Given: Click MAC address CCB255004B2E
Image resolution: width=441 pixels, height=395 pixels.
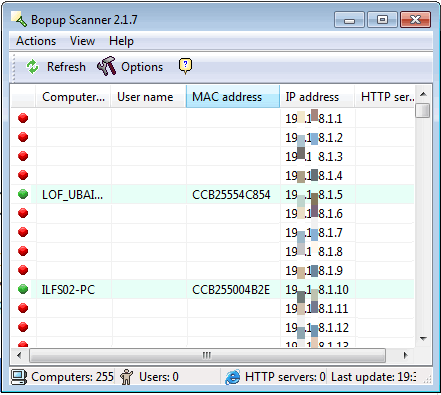Looking at the screenshot, I should (231, 289).
